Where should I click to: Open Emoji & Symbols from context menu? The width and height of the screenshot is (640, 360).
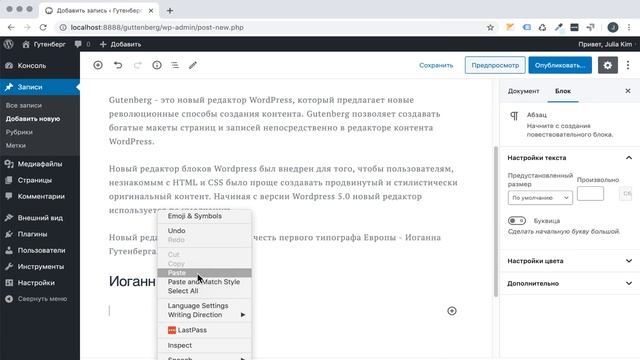[x=204, y=216]
